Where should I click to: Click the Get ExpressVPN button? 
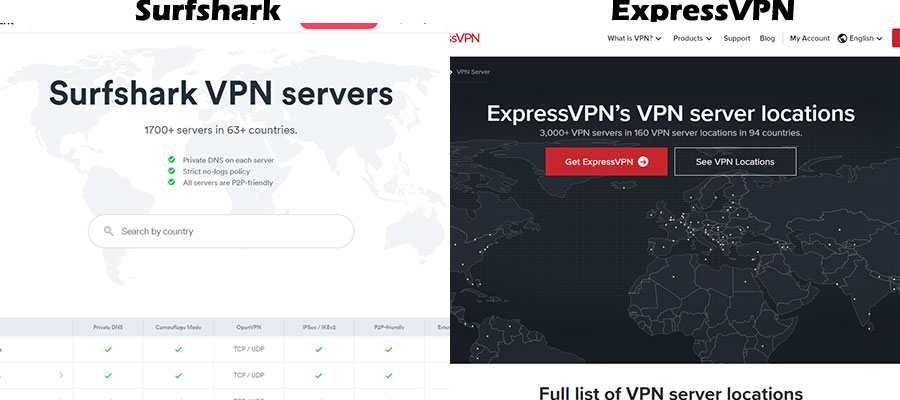(x=606, y=162)
